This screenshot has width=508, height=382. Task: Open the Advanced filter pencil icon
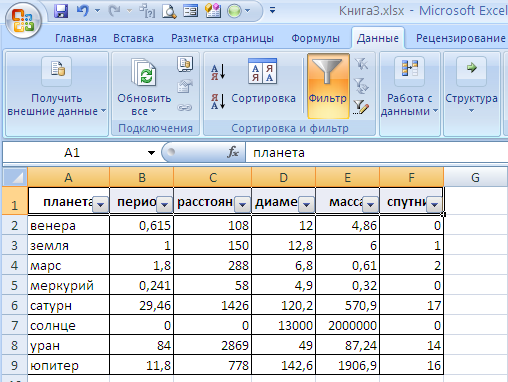pos(362,107)
